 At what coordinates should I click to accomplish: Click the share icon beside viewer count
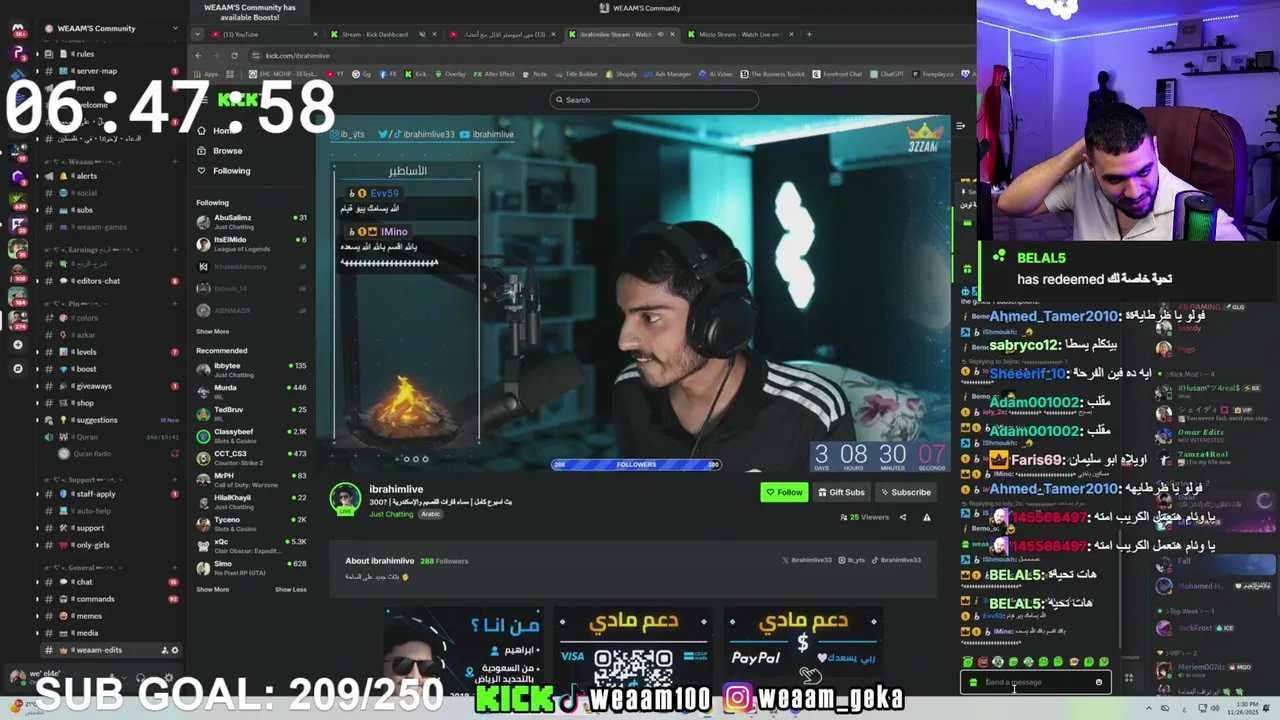click(902, 517)
